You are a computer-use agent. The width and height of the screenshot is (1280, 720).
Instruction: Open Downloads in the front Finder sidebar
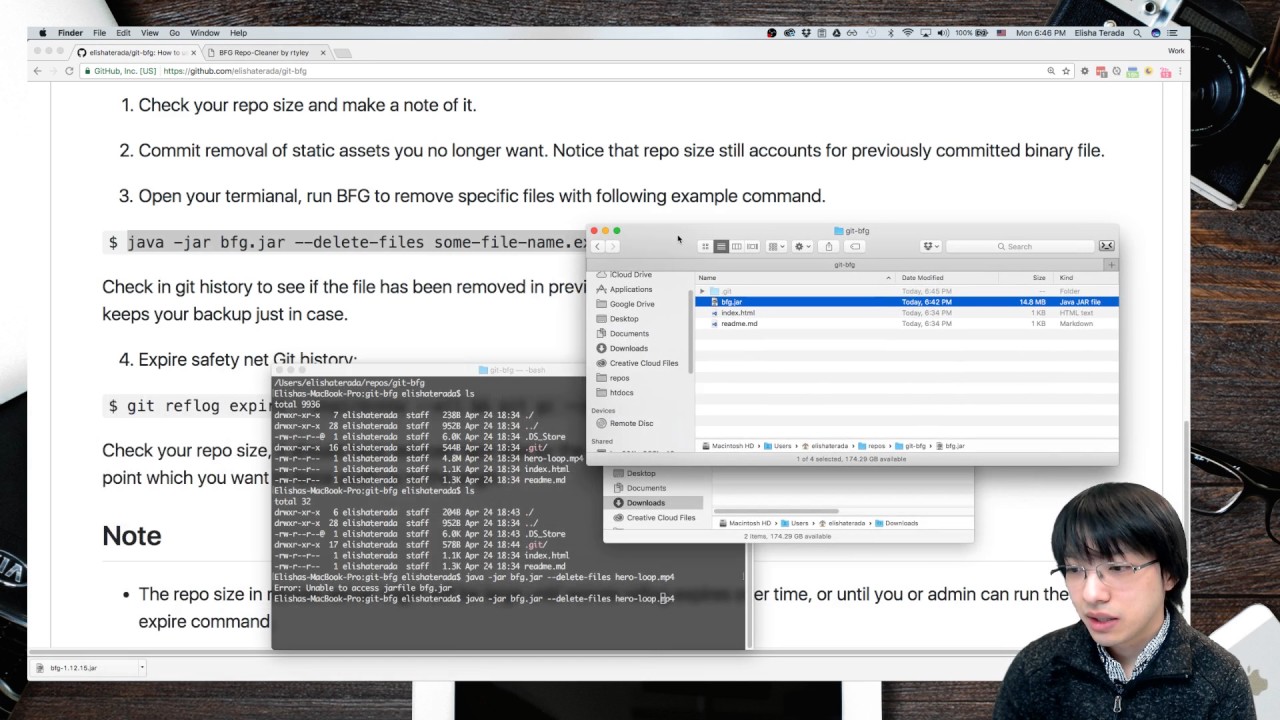(x=628, y=348)
